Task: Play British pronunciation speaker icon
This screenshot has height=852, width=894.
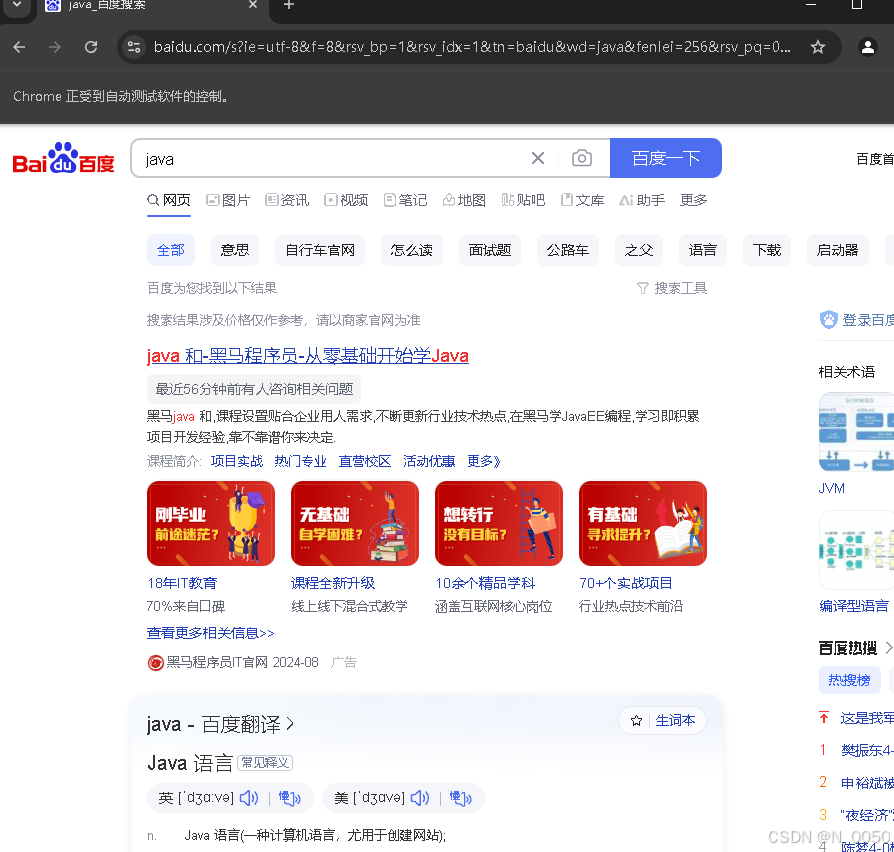Action: [249, 798]
